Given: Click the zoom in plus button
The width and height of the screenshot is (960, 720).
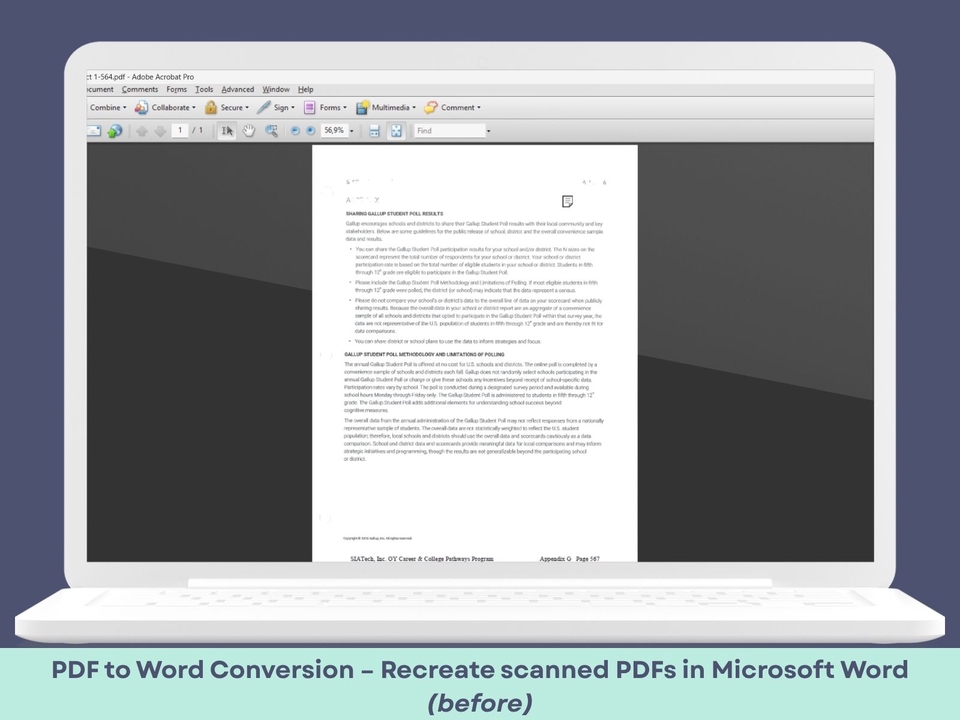Looking at the screenshot, I should pos(310,131).
